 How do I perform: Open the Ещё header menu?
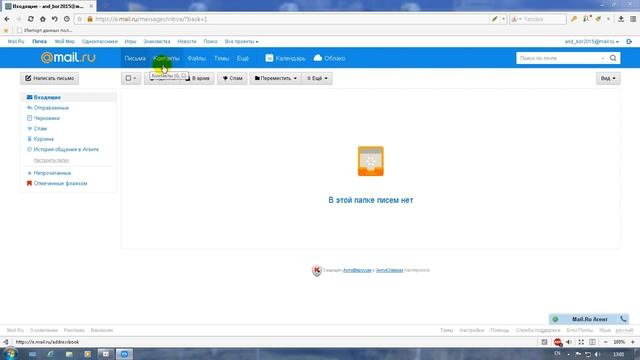tap(242, 58)
